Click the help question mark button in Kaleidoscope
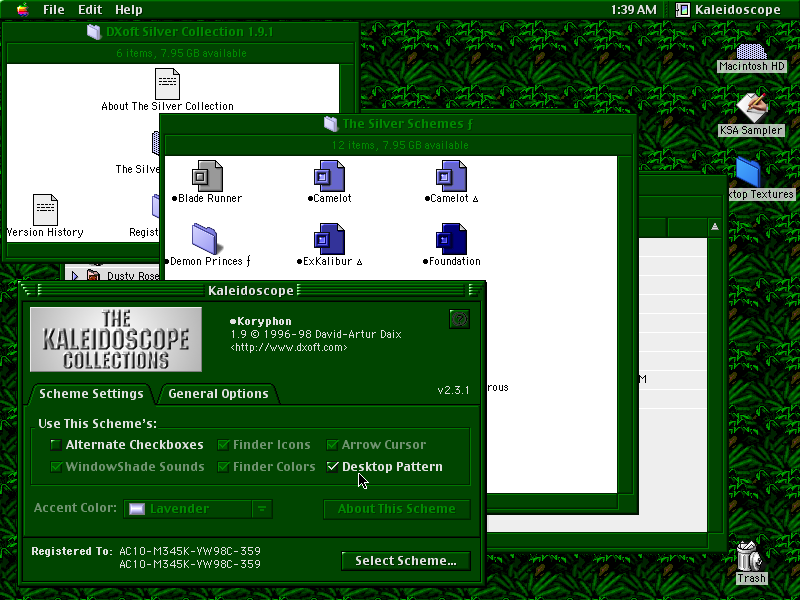Image resolution: width=800 pixels, height=600 pixels. click(x=459, y=319)
